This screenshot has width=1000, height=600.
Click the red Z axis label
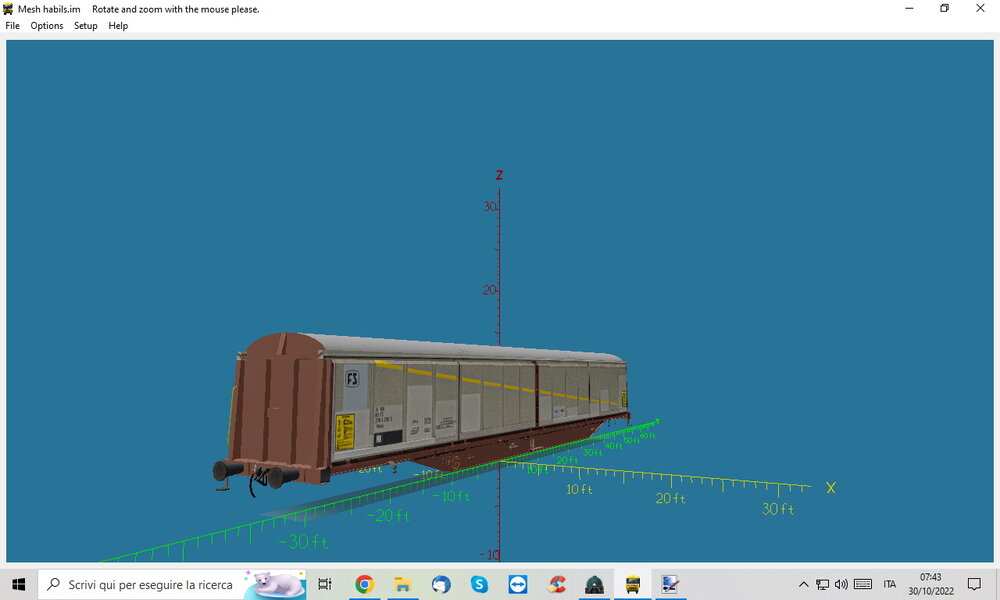tap(499, 175)
